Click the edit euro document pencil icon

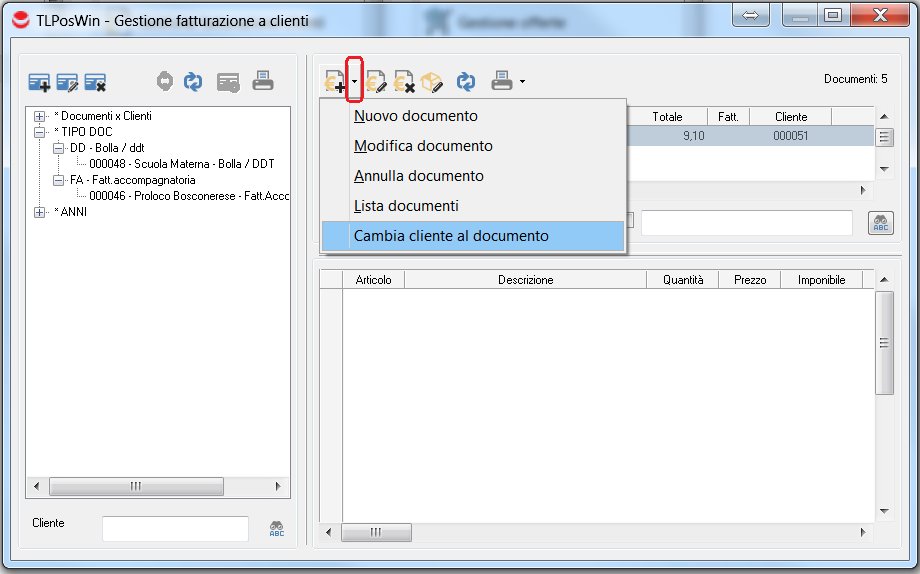[x=376, y=82]
